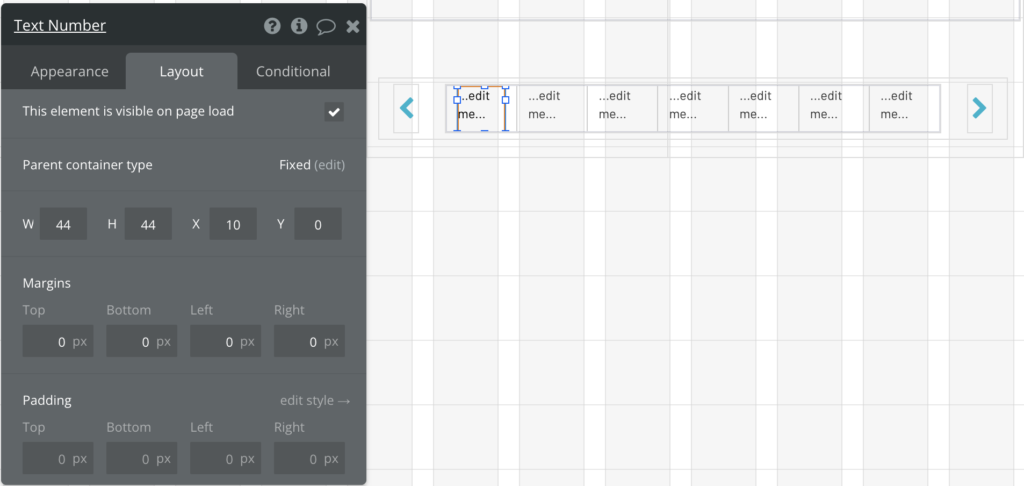Click the Margins Right field
1024x486 pixels.
pyautogui.click(x=310, y=341)
